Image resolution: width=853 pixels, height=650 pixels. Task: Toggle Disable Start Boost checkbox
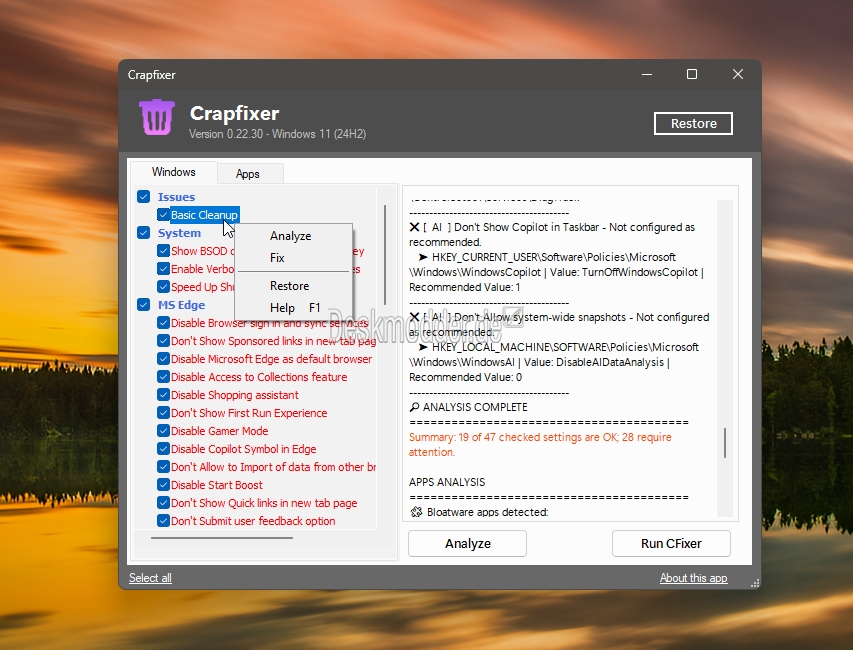click(163, 485)
